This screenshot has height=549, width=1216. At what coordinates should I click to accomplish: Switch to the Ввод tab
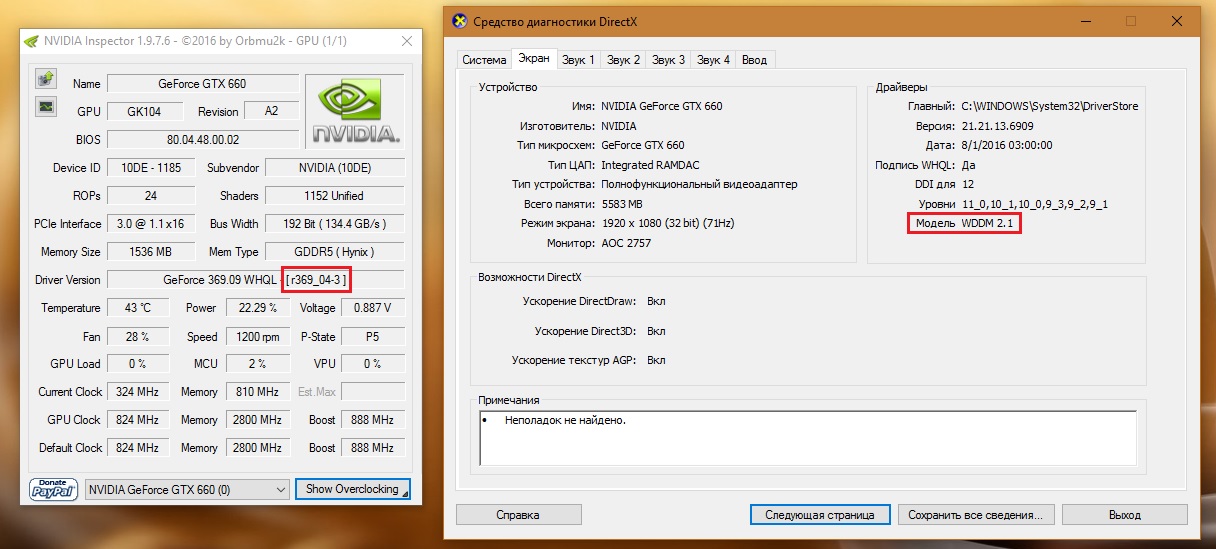(755, 60)
